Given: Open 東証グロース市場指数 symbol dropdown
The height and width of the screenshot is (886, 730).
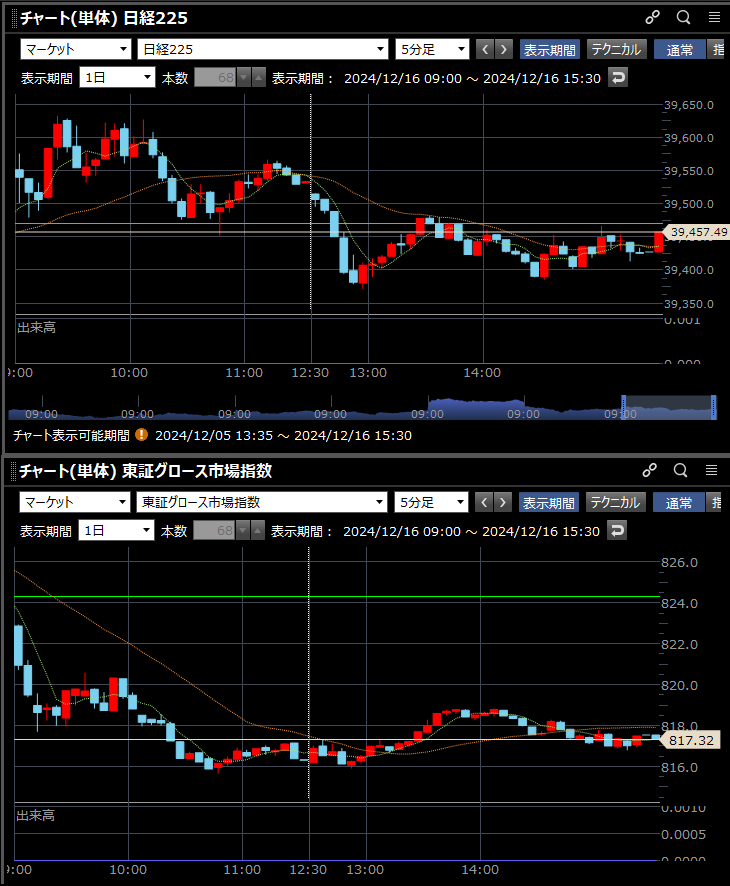Looking at the screenshot, I should pyautogui.click(x=262, y=502).
